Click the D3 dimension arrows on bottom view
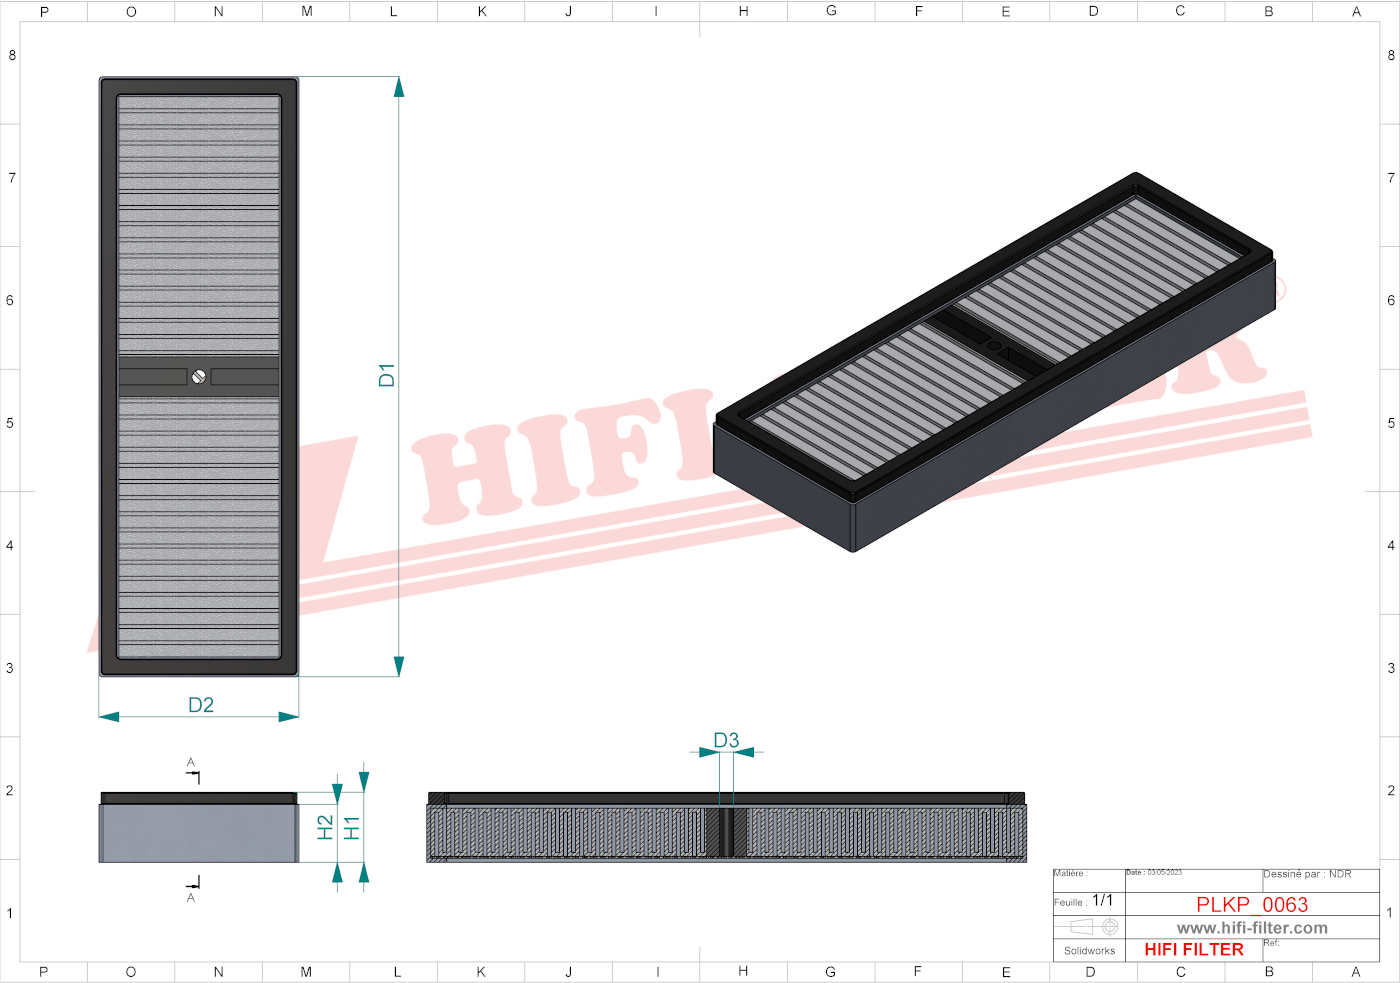Screen dimensions: 1400x983 (x=725, y=753)
